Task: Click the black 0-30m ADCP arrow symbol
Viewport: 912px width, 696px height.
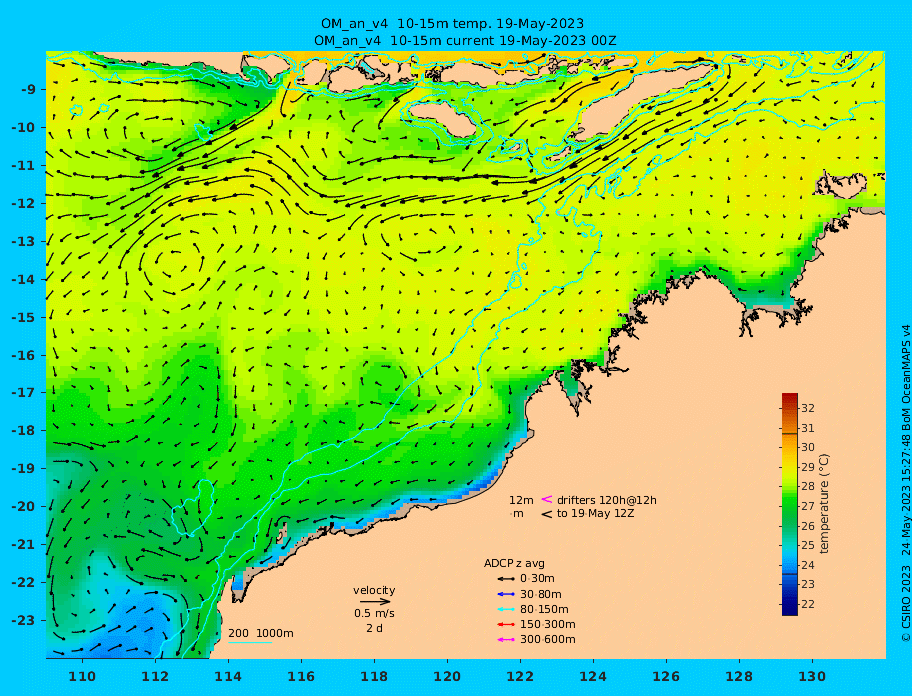Action: 505,579
